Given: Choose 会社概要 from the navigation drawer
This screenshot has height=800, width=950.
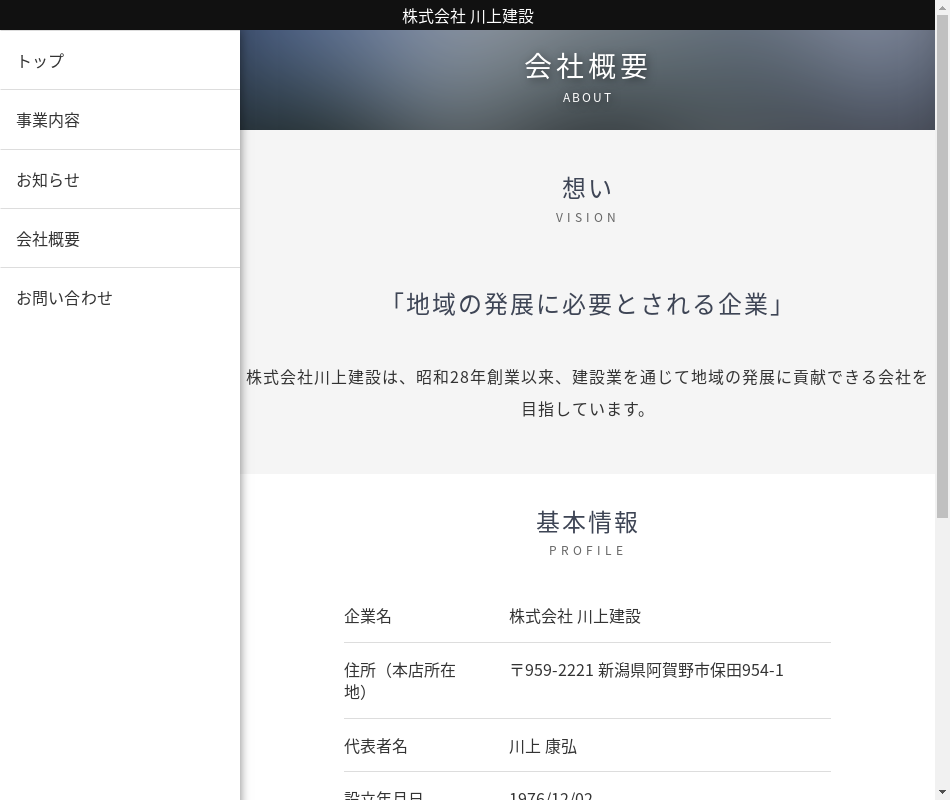Looking at the screenshot, I should coord(48,239).
